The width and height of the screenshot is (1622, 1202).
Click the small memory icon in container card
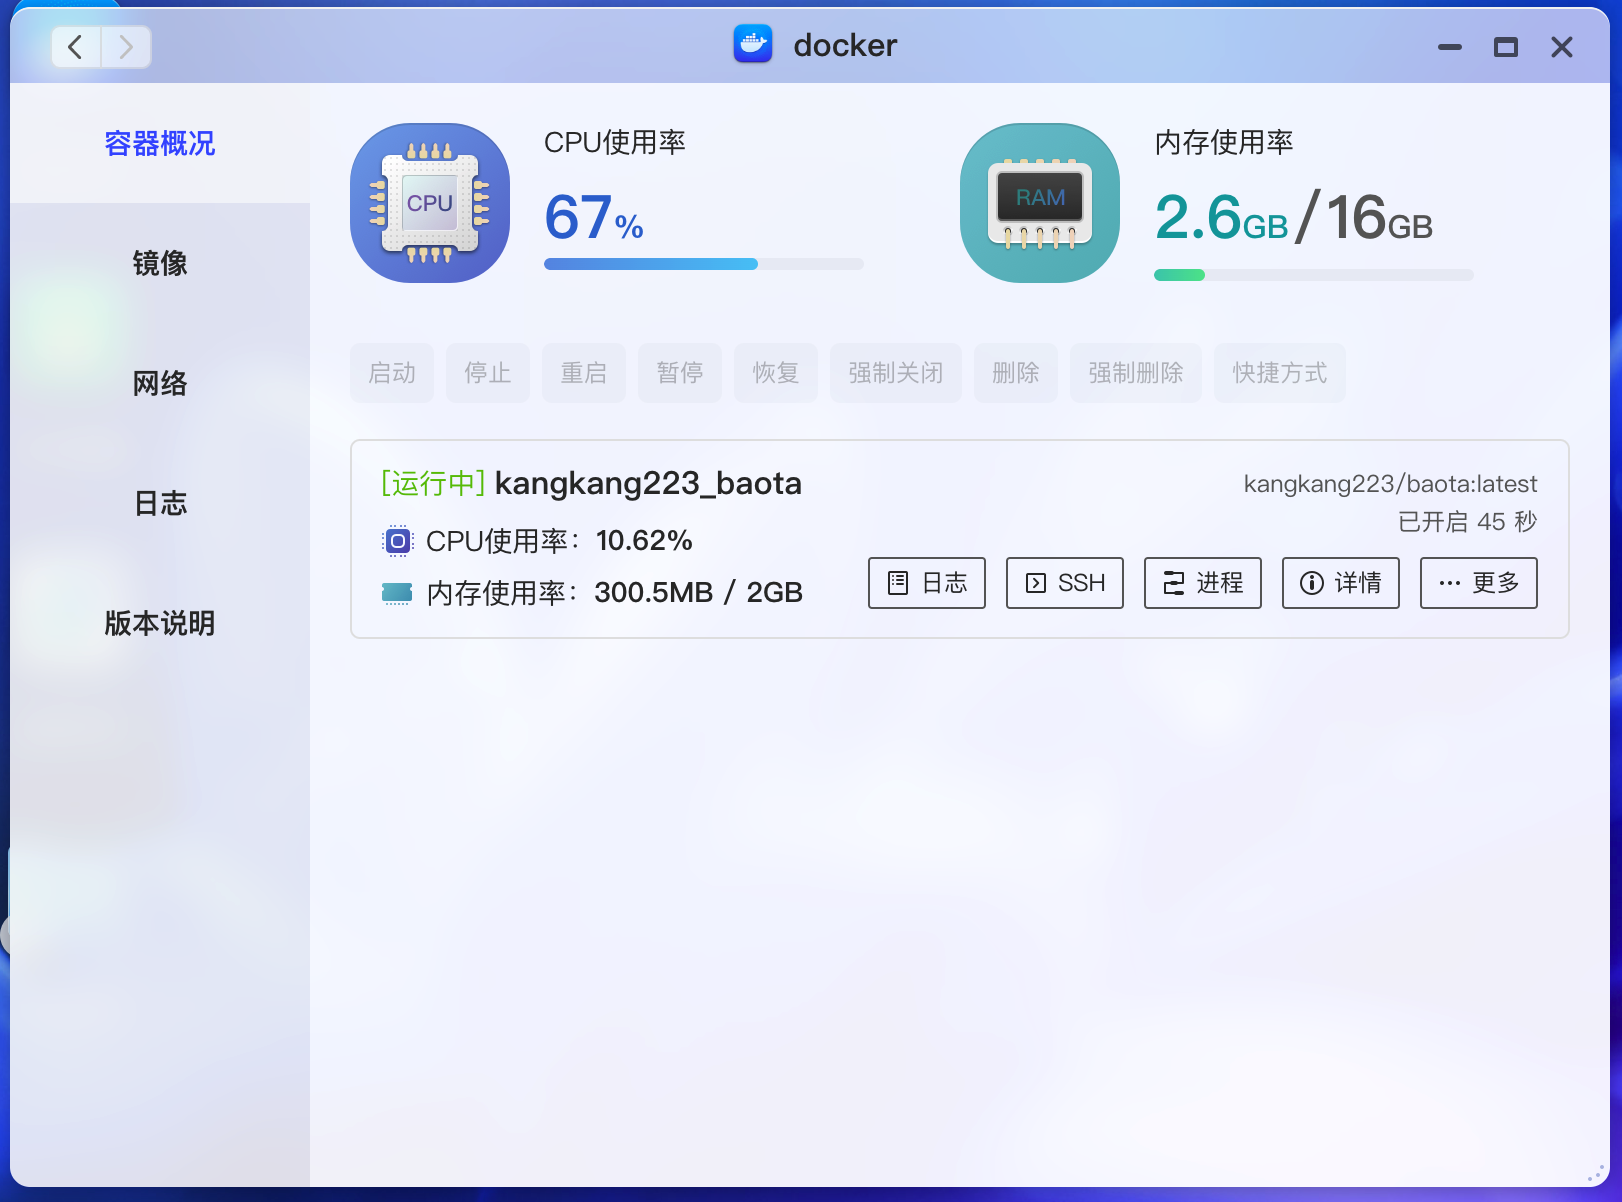[397, 593]
